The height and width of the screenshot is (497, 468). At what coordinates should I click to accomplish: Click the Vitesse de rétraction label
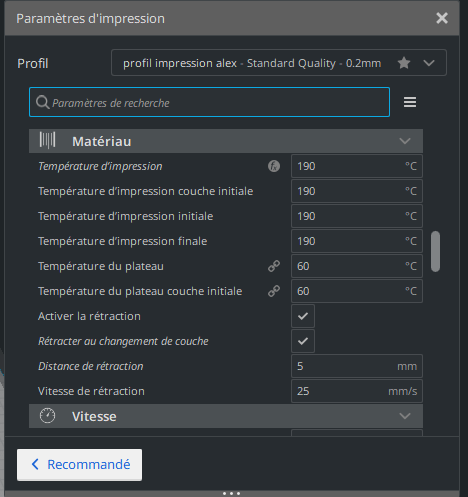[91, 391]
